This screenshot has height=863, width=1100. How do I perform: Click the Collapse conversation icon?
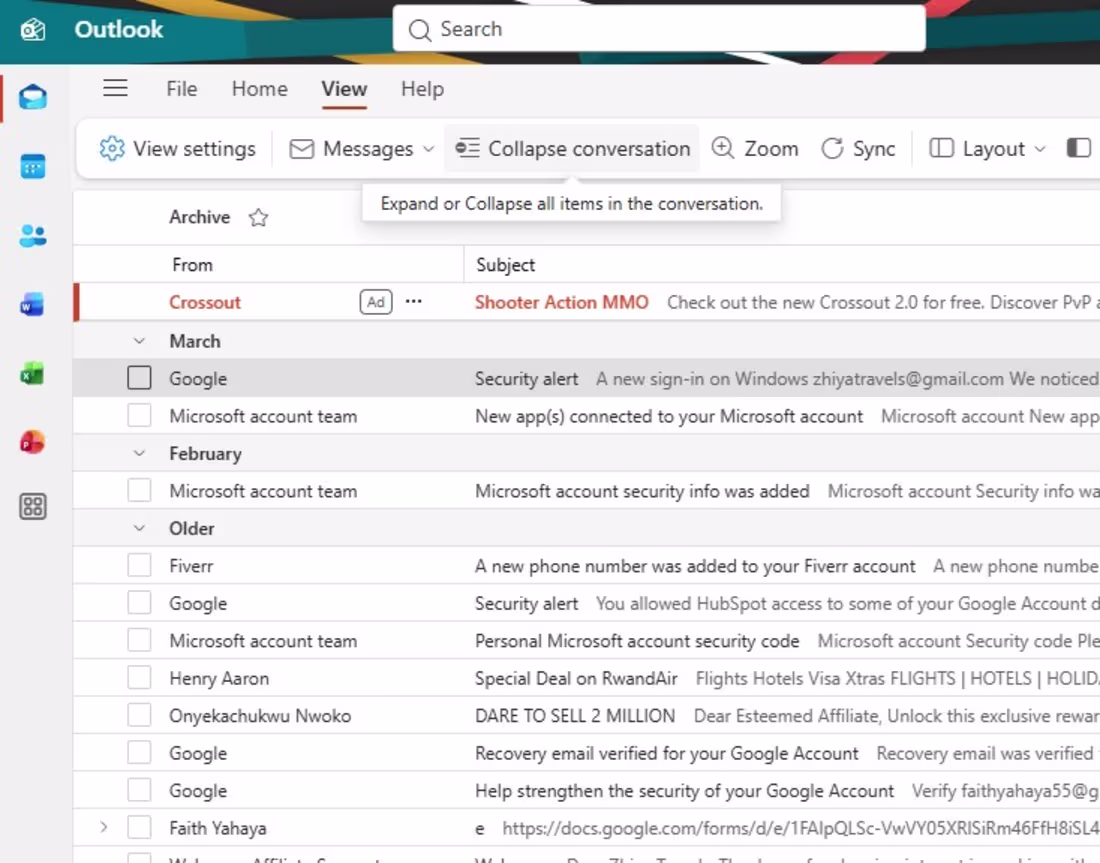(467, 148)
